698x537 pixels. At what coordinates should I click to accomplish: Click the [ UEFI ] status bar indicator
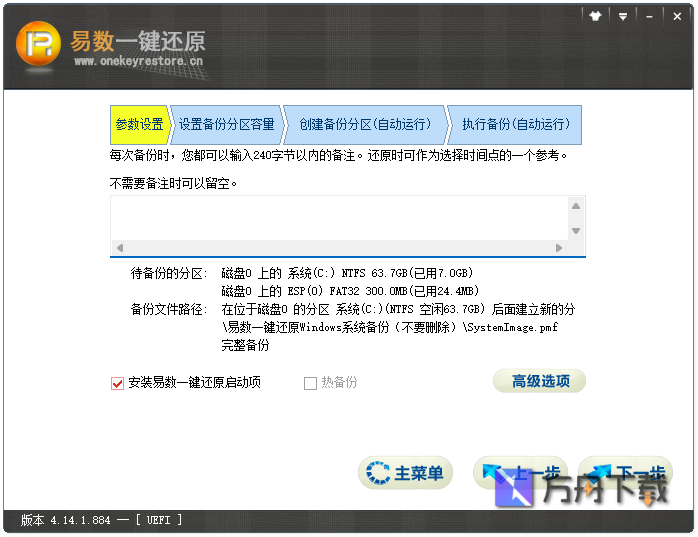pyautogui.click(x=158, y=520)
